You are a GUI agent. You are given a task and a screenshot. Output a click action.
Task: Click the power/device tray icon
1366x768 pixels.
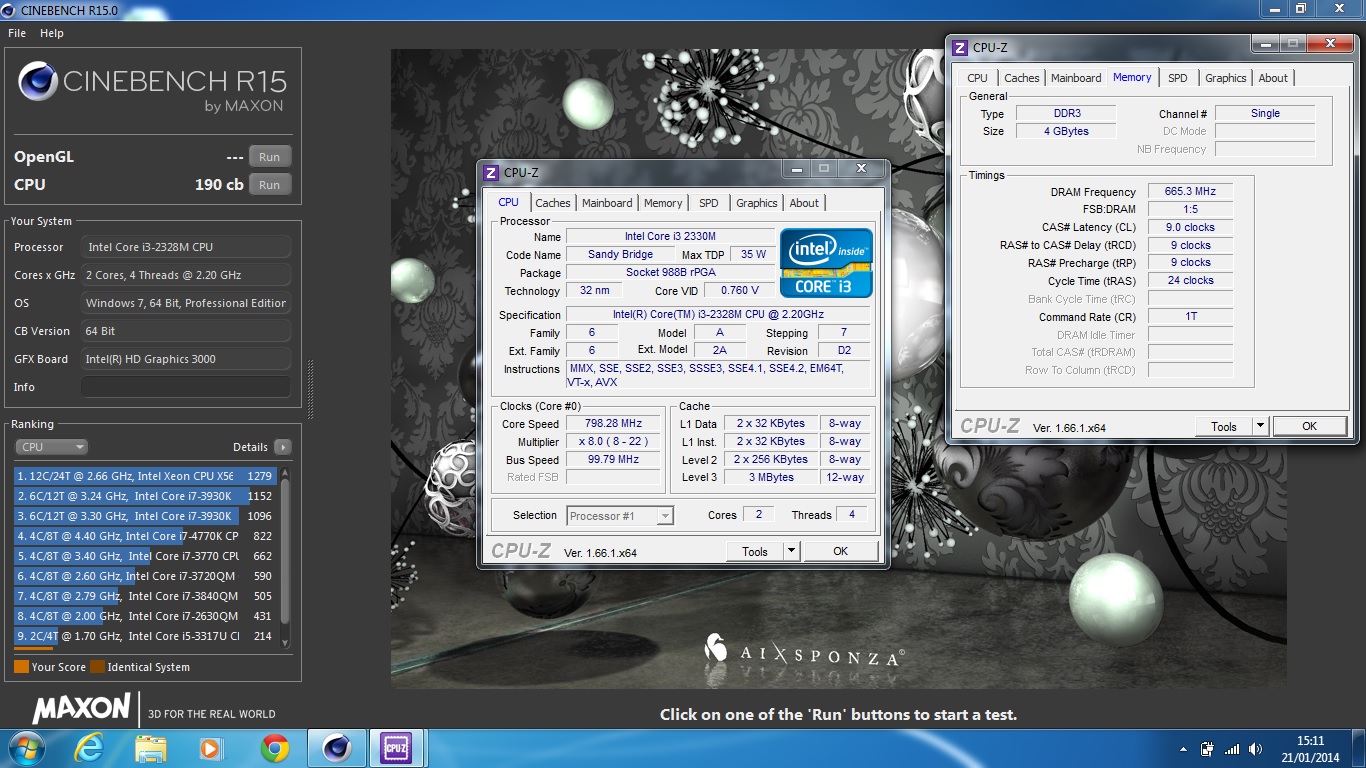click(1208, 749)
